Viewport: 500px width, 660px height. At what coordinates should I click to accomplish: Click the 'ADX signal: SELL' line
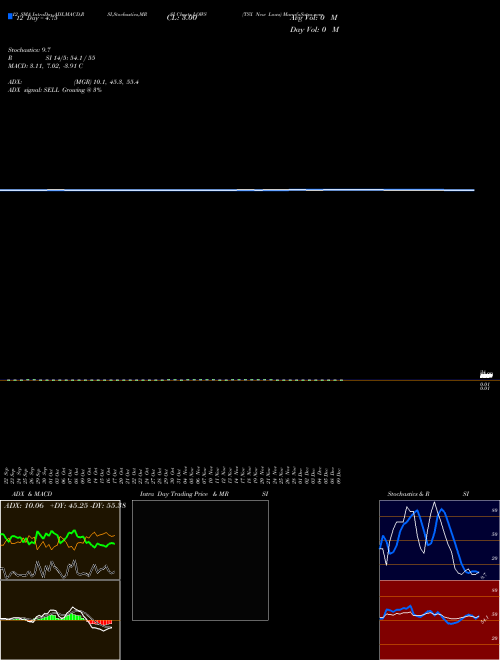pyautogui.click(x=55, y=90)
